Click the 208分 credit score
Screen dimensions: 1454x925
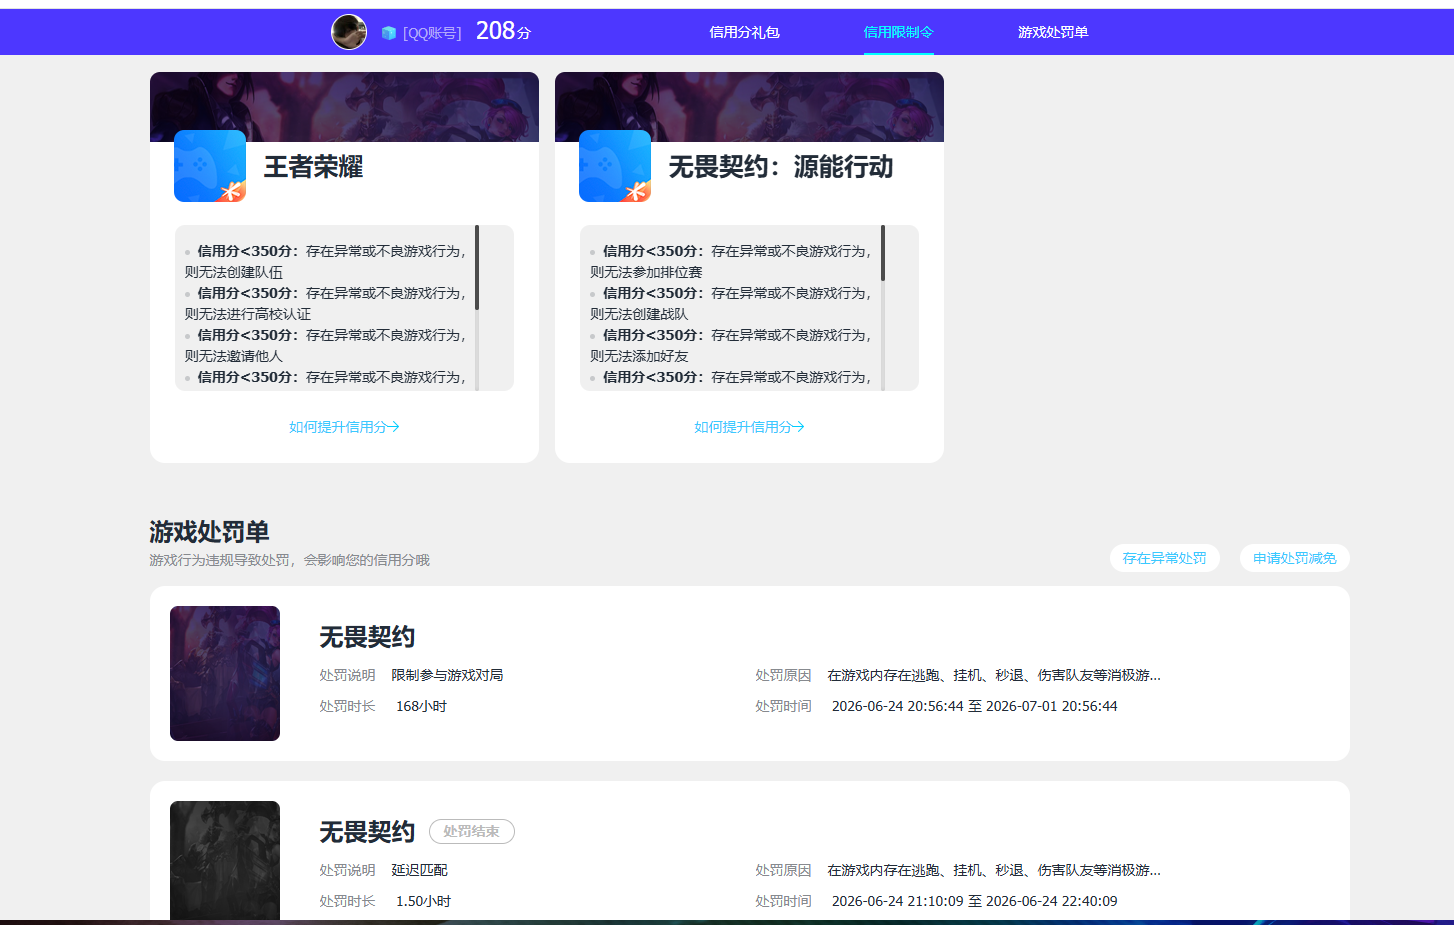[x=503, y=31]
